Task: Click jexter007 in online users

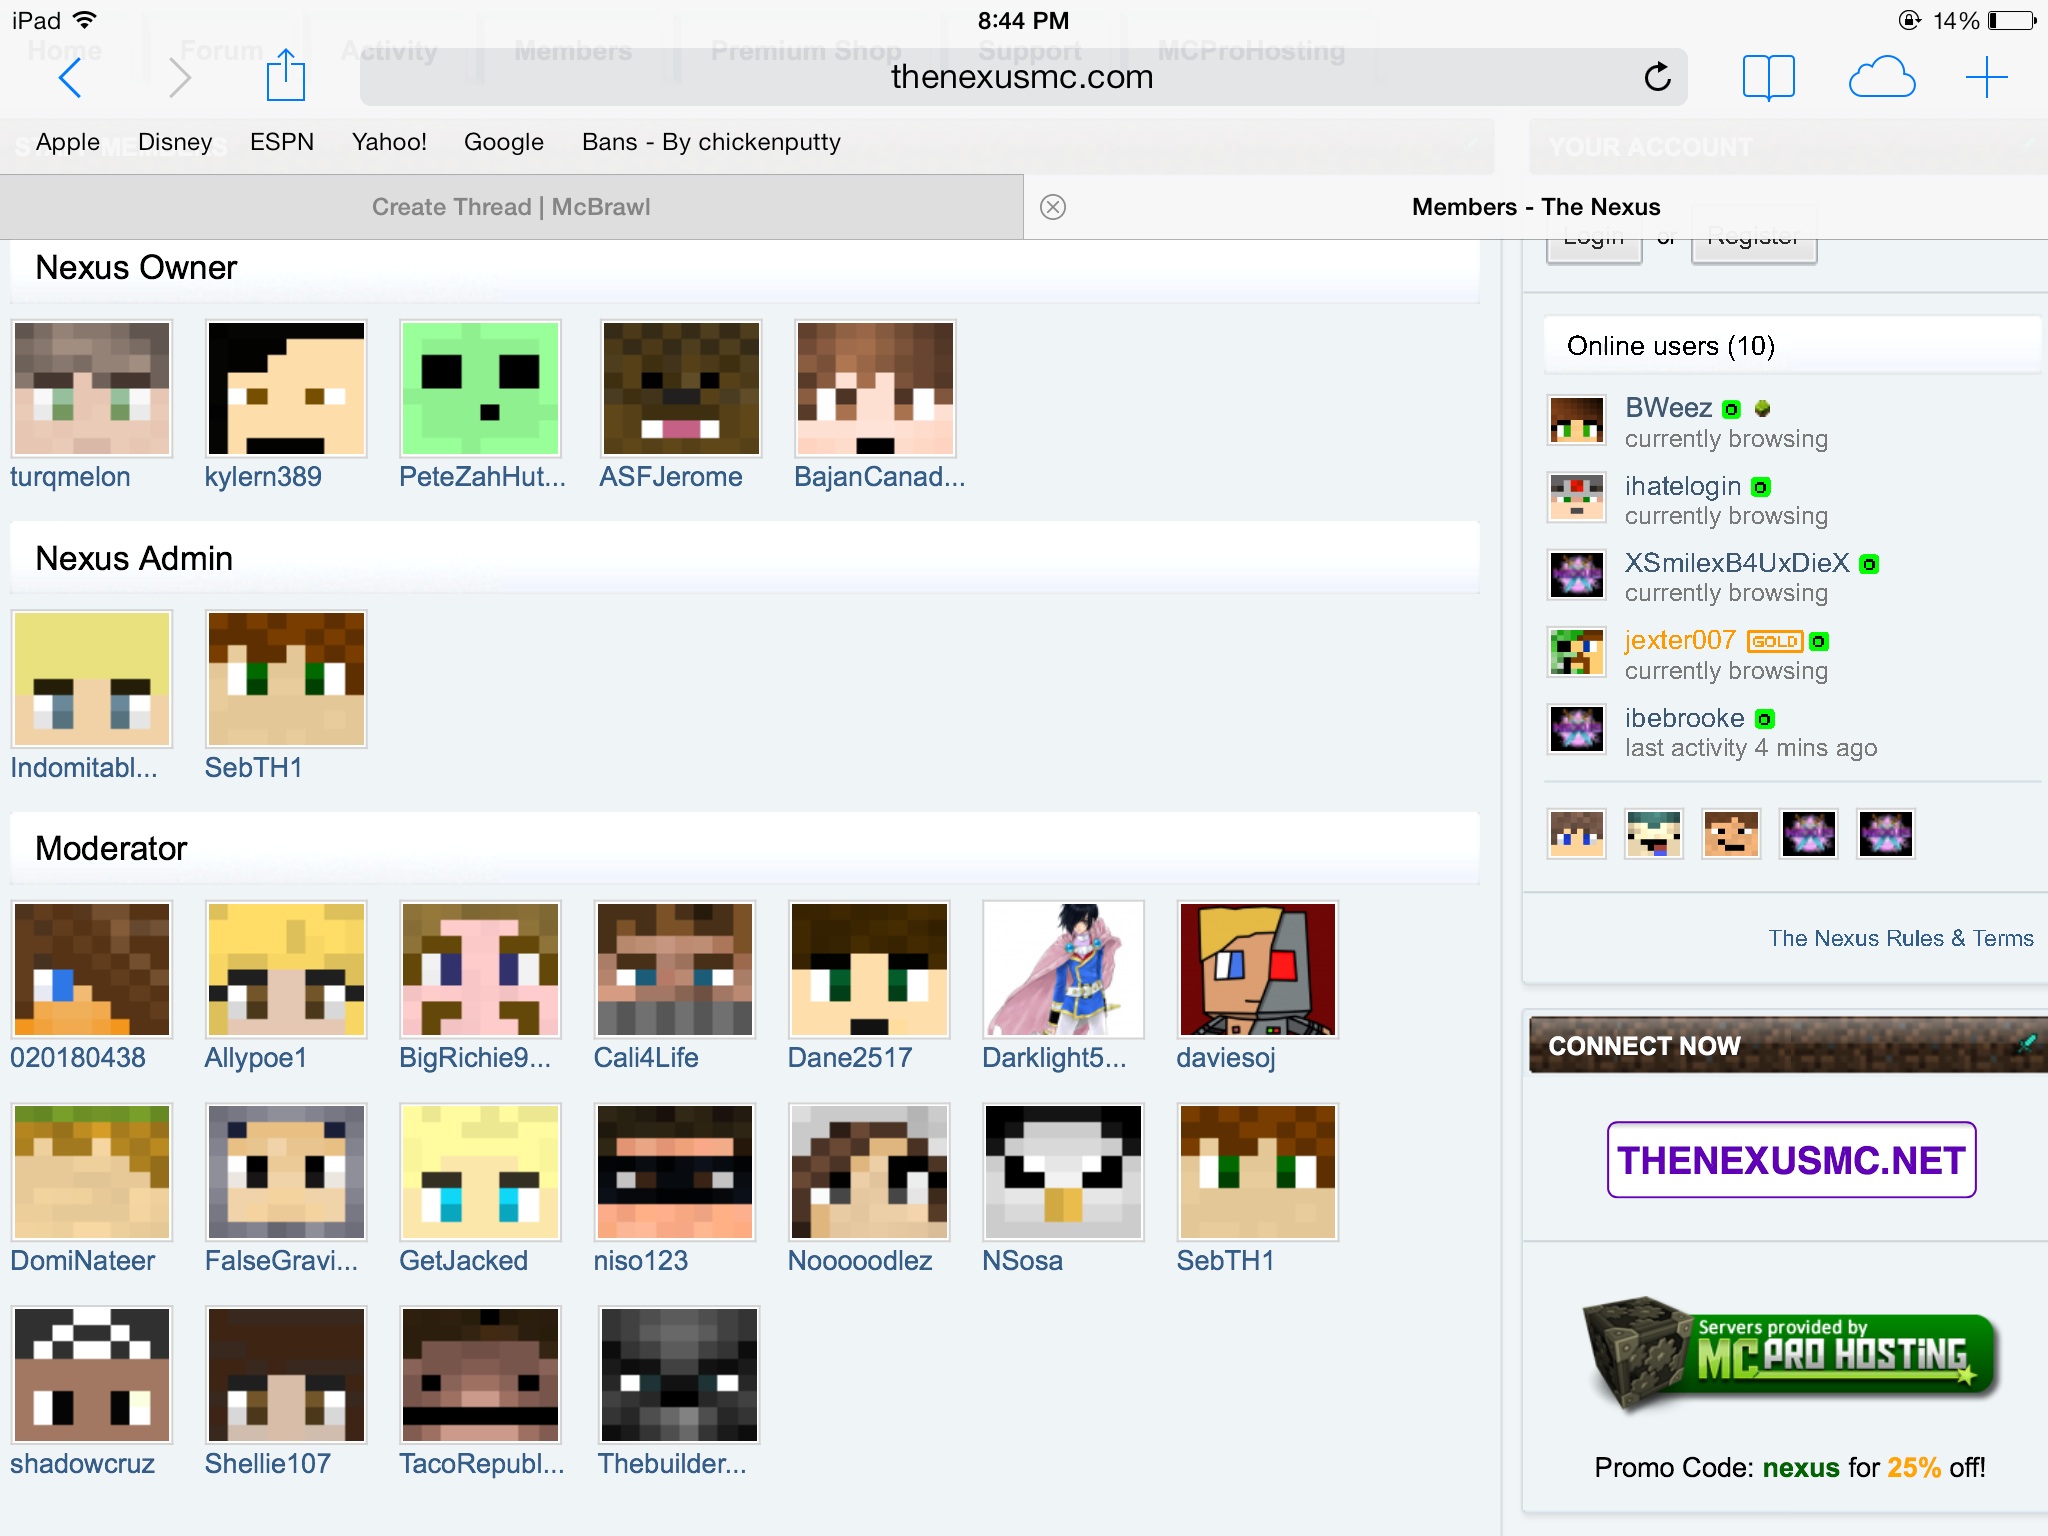Action: click(x=1679, y=640)
